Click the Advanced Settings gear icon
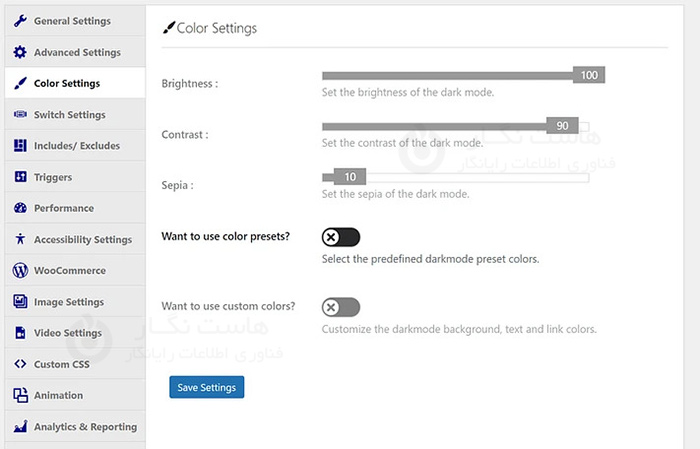This screenshot has height=449, width=700. pos(20,52)
